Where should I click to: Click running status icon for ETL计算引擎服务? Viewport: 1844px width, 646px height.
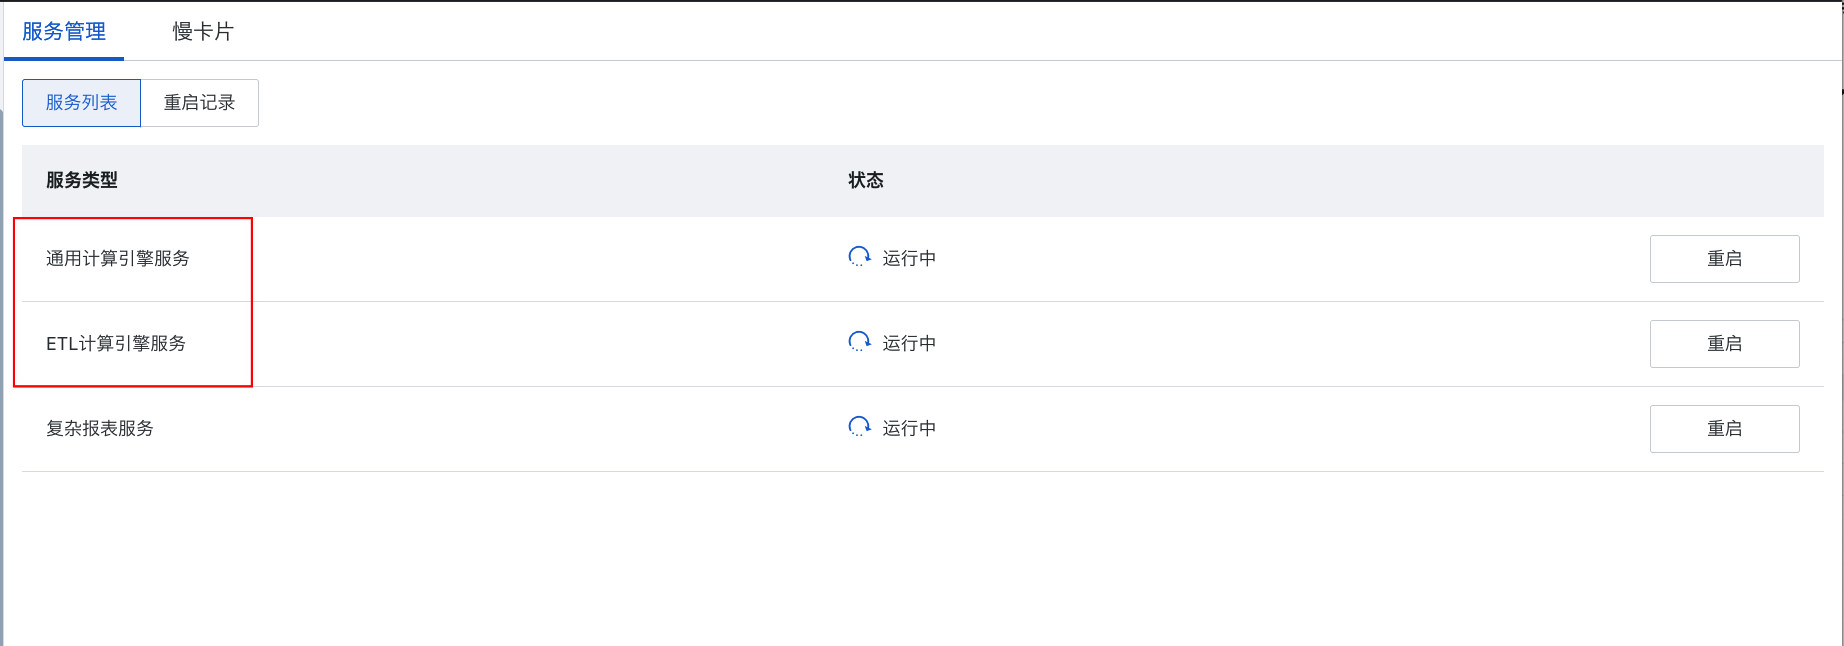point(859,342)
